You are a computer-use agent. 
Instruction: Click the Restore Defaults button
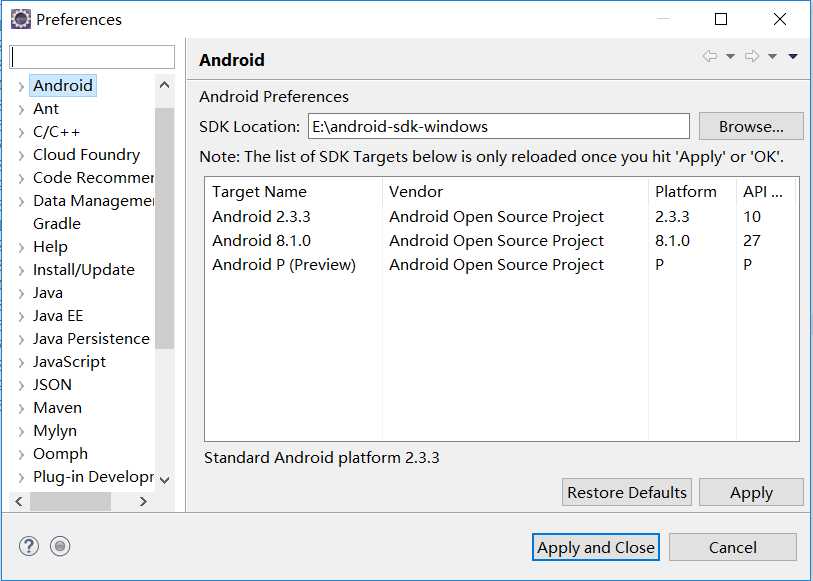[626, 492]
